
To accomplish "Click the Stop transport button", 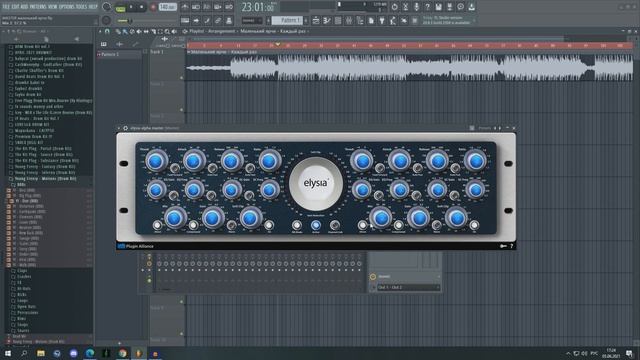I will coord(141,7).
